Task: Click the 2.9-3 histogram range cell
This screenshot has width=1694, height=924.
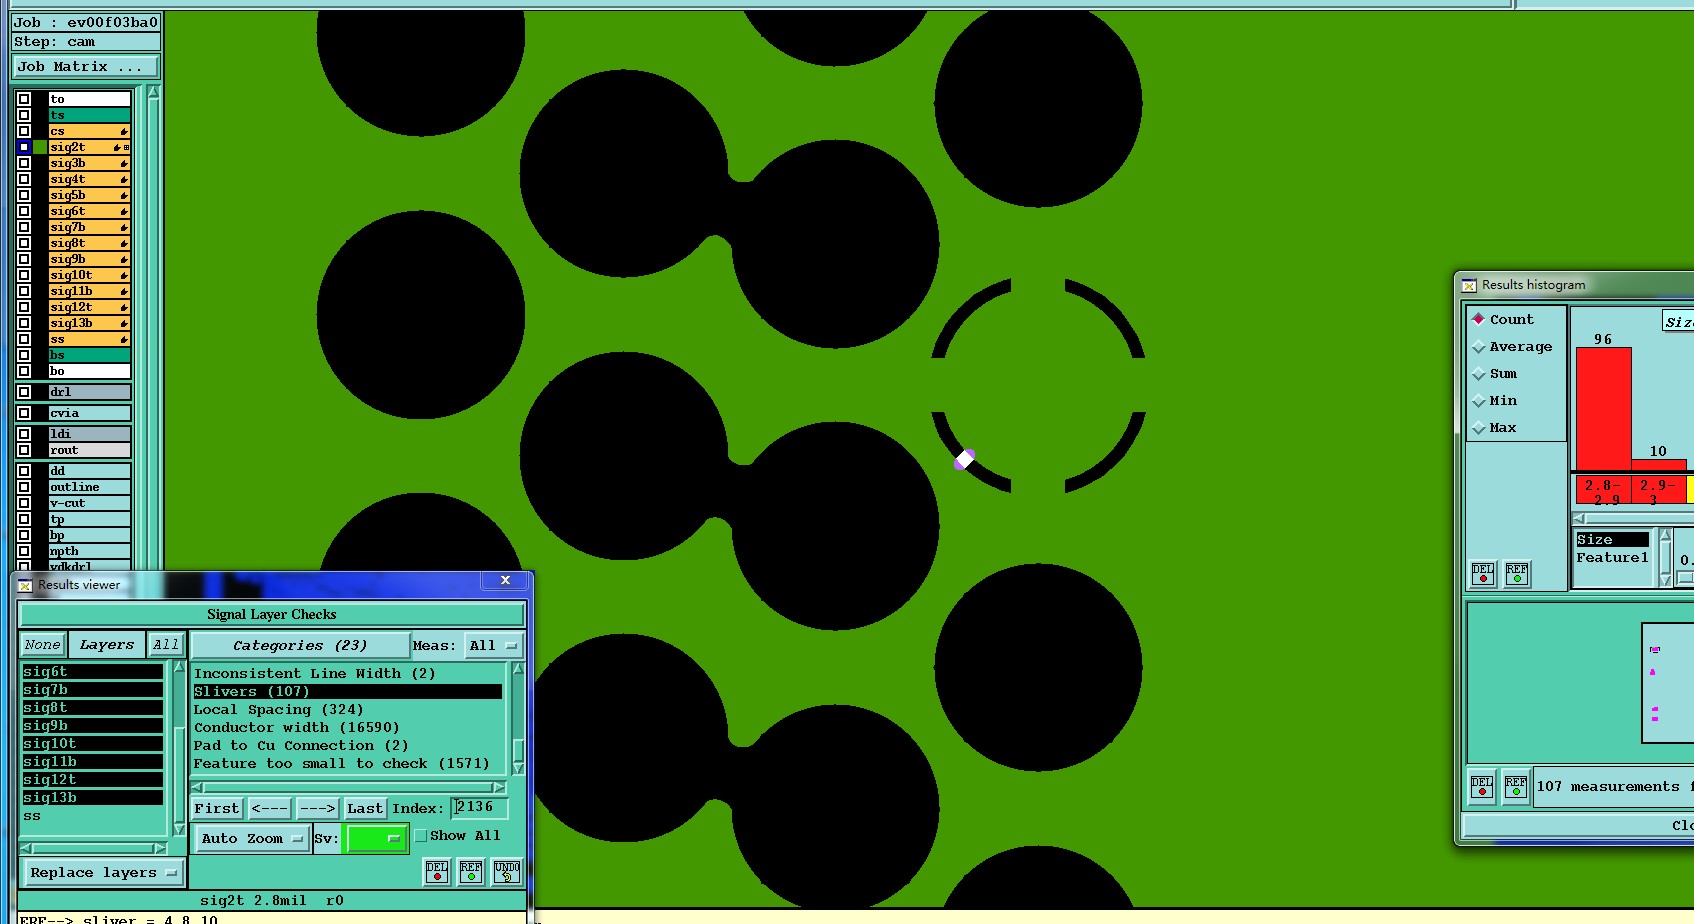Action: point(1658,490)
